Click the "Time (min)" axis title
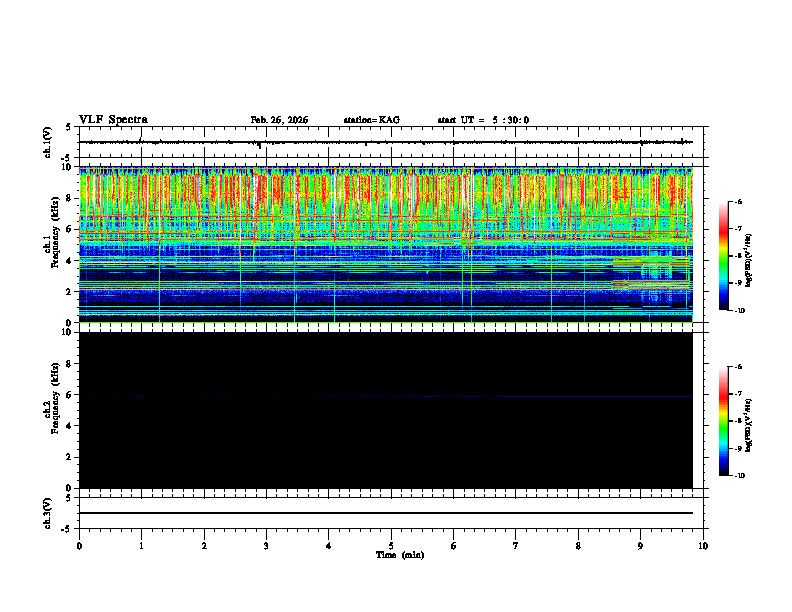 click(400, 555)
